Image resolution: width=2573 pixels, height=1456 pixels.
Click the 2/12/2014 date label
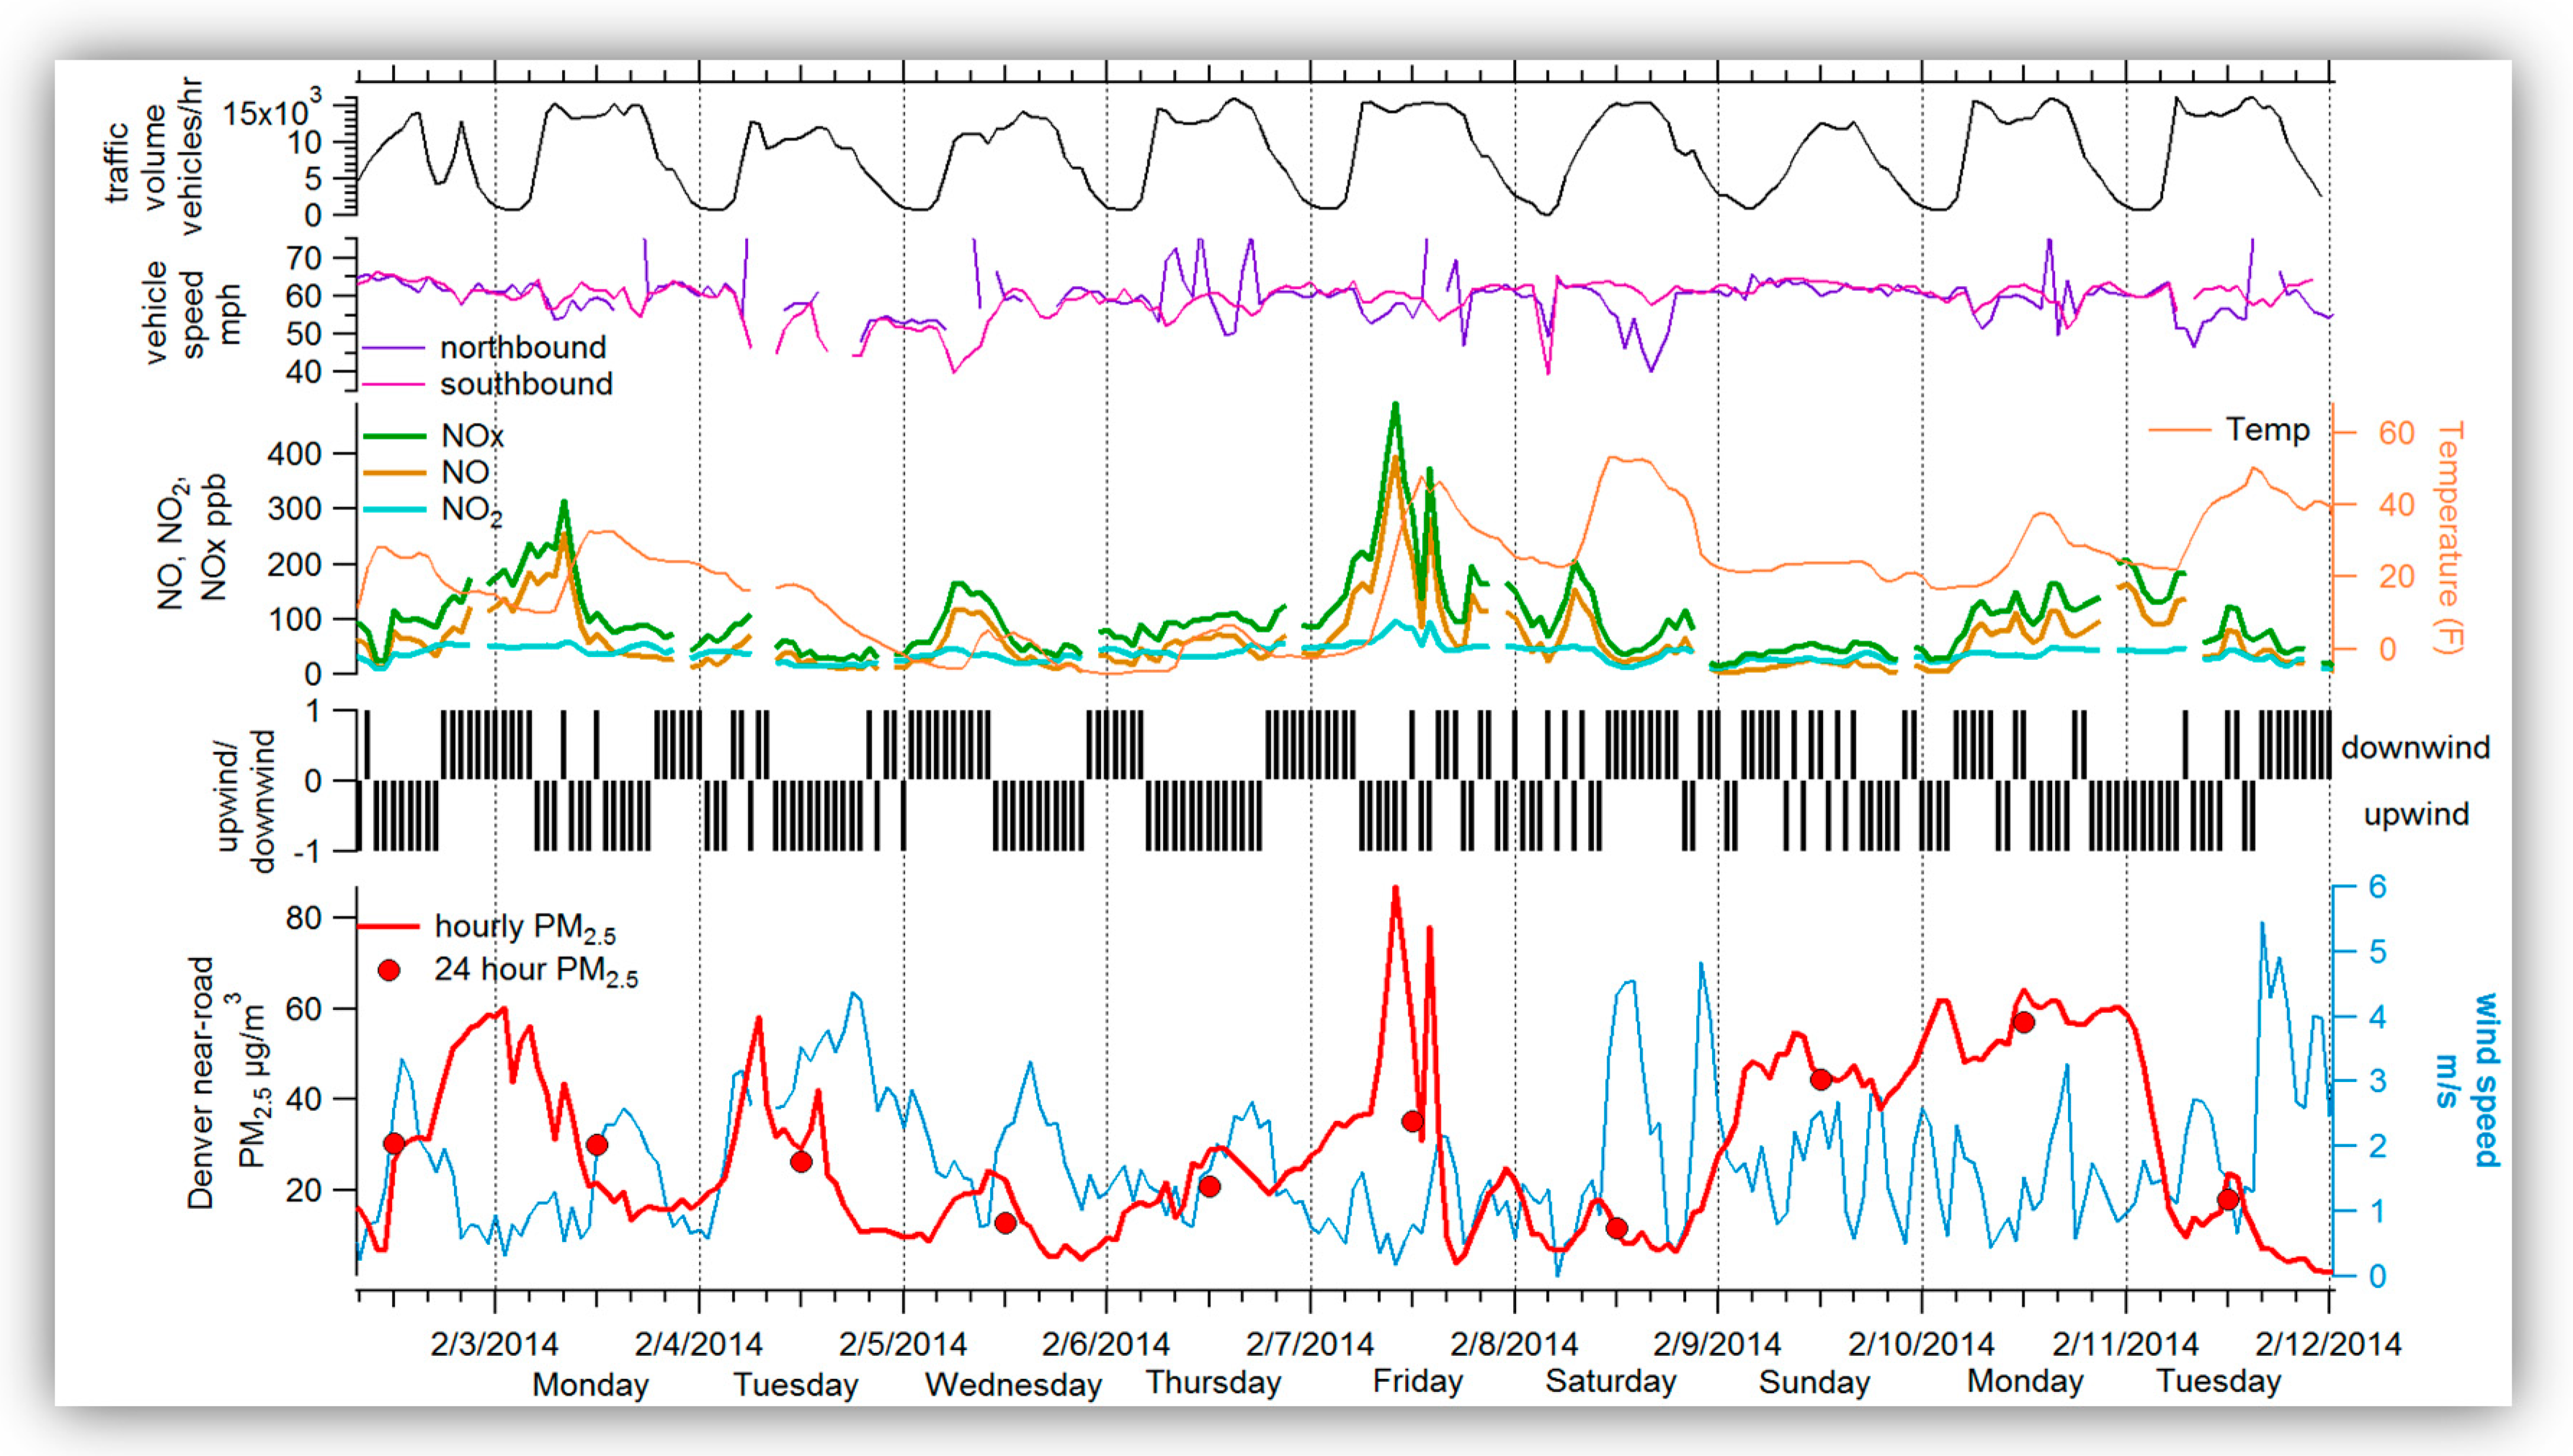2327,1343
